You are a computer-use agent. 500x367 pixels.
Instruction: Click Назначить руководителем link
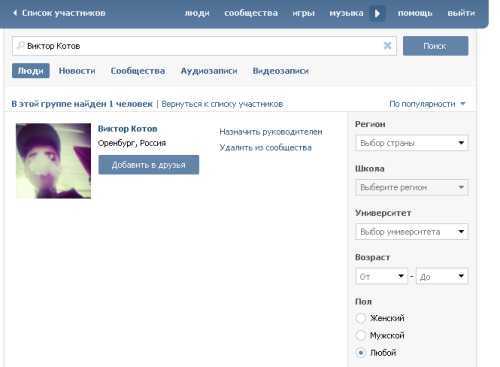click(x=271, y=132)
